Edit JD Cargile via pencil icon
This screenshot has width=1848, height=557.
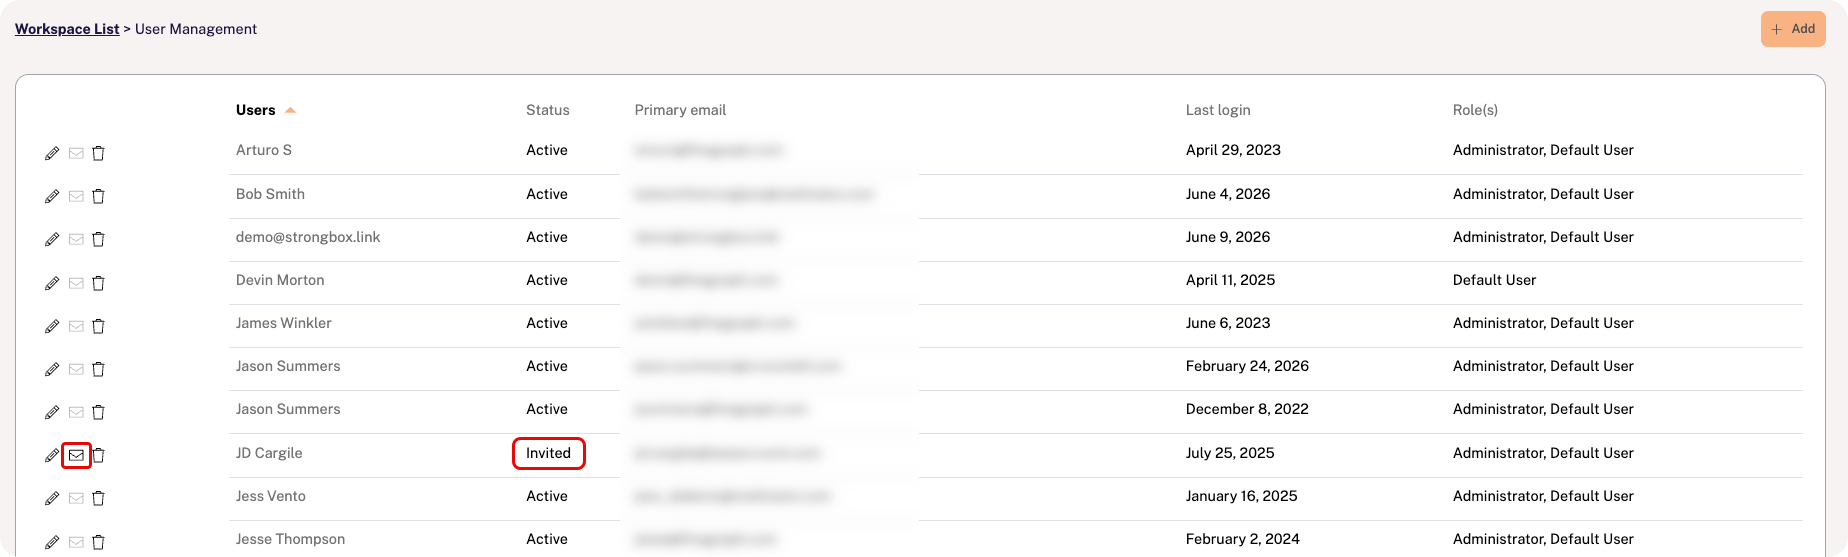[52, 455]
